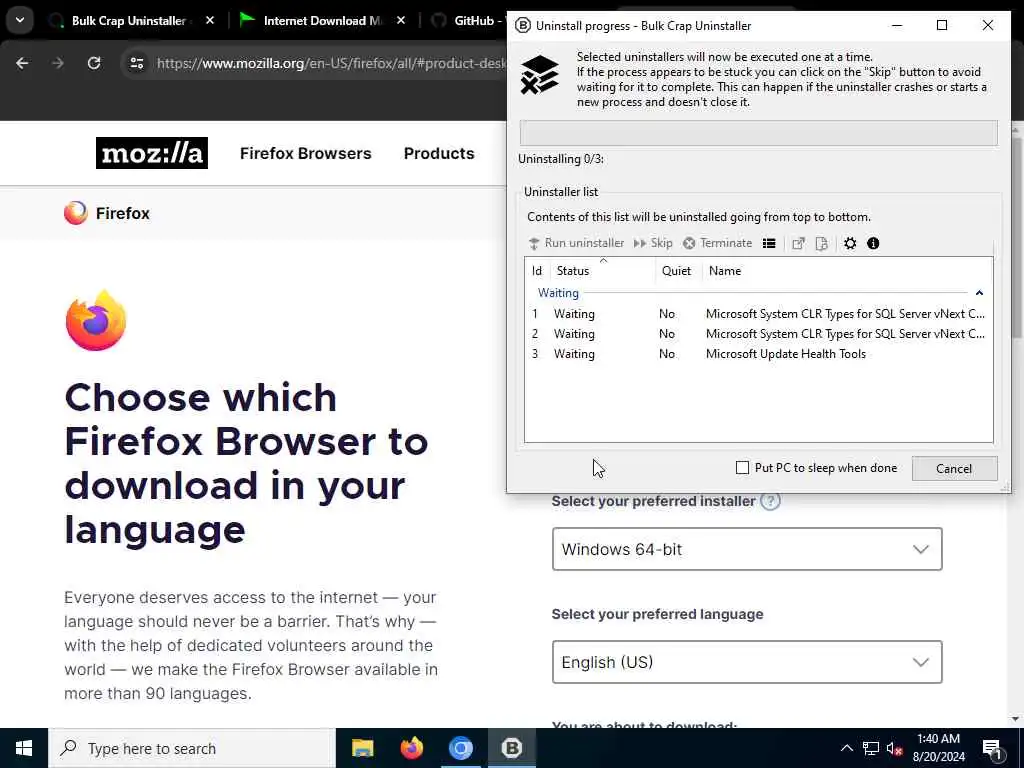Toggle Put PC to sleep when done

pos(742,468)
